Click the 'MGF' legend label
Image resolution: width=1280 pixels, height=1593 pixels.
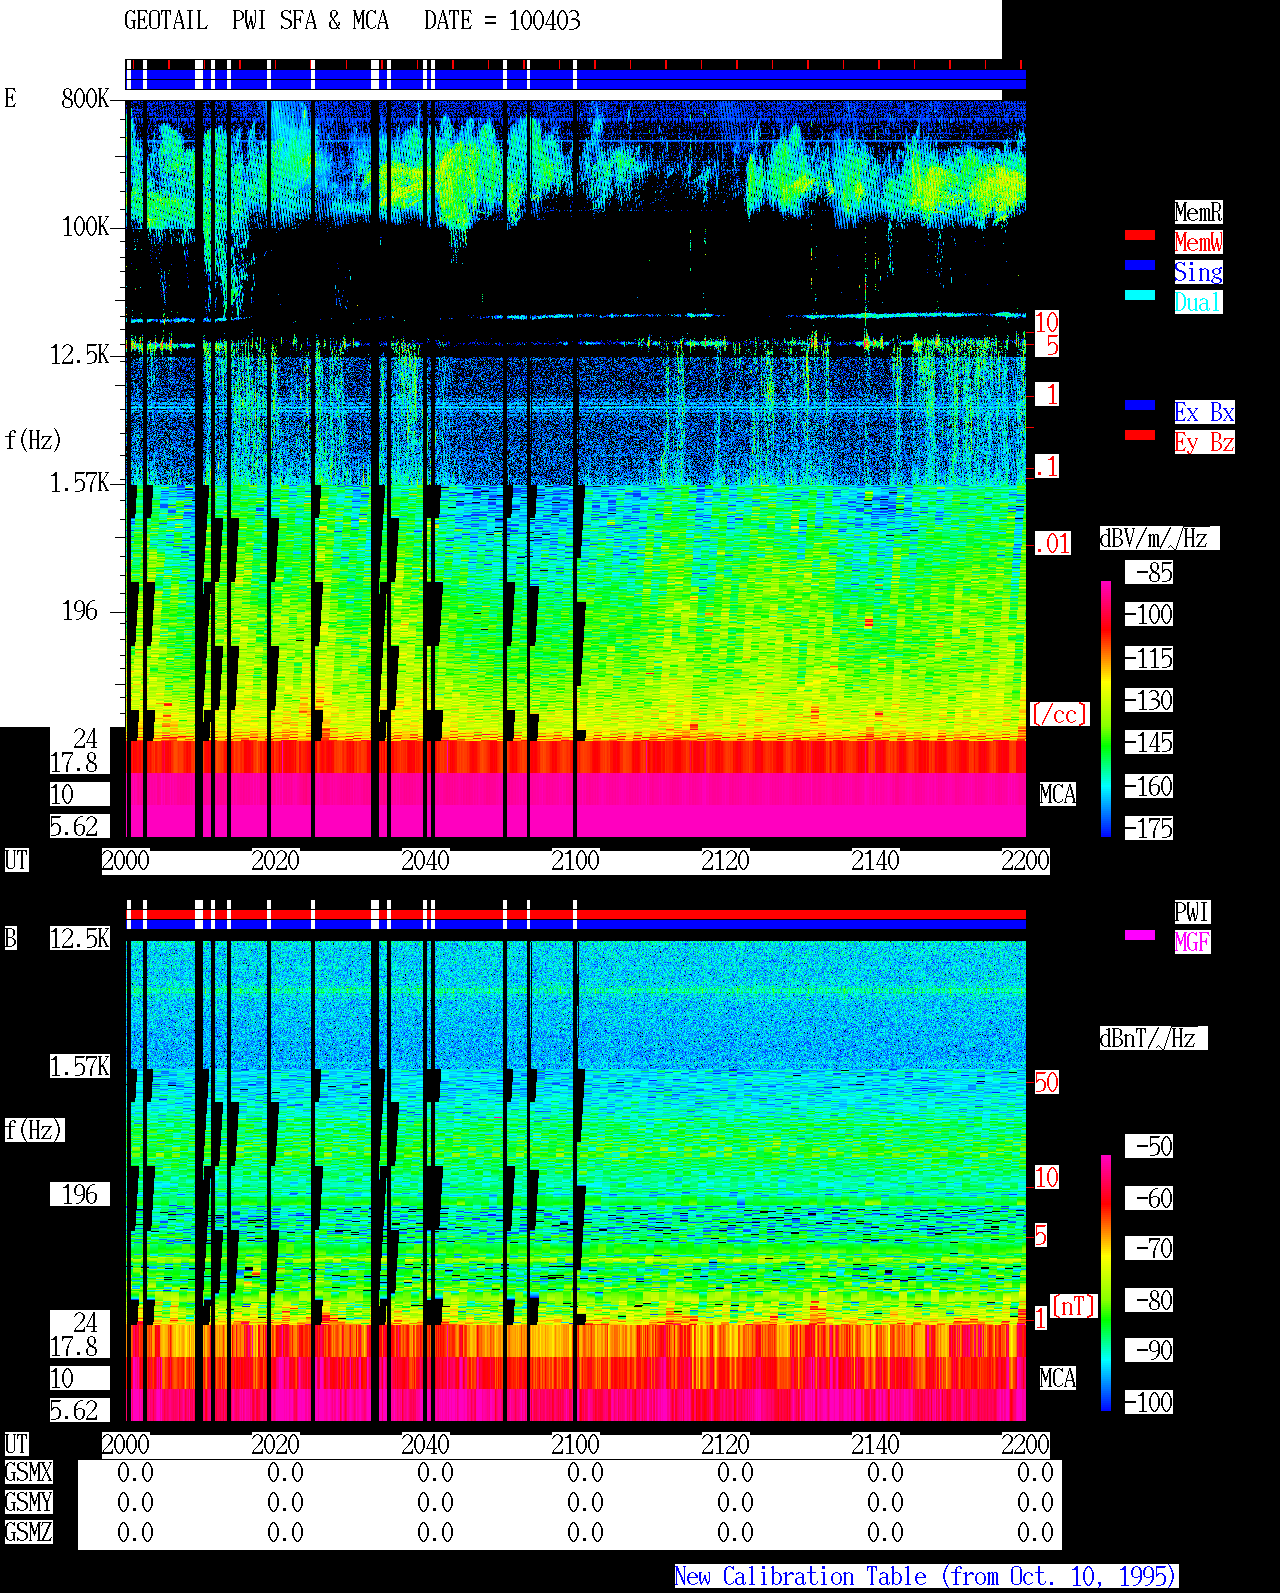1192,942
